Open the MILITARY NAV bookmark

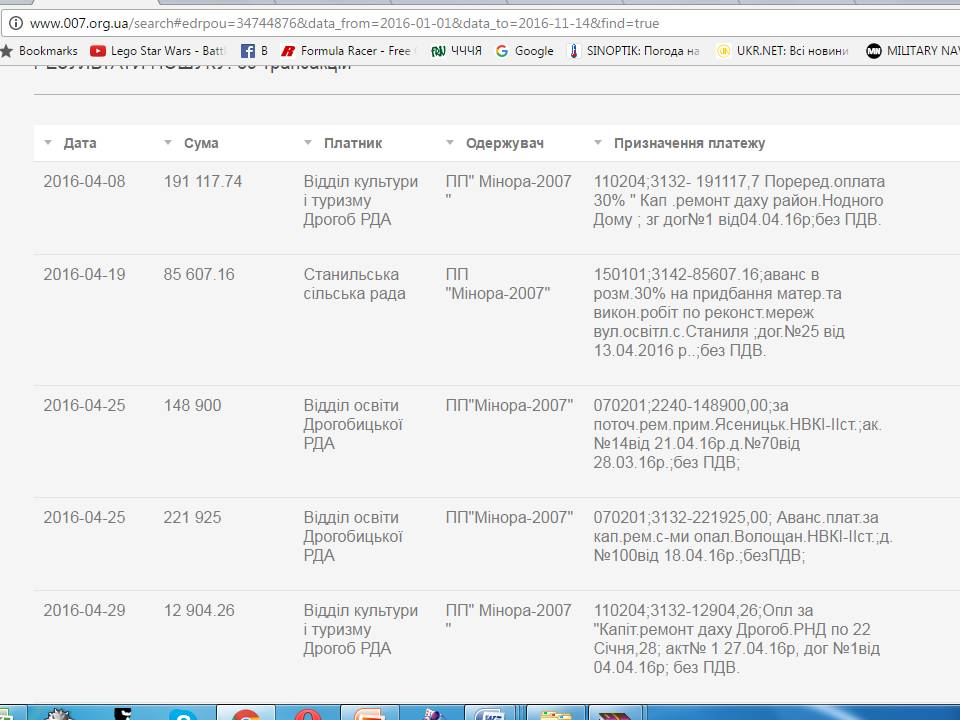pos(912,51)
